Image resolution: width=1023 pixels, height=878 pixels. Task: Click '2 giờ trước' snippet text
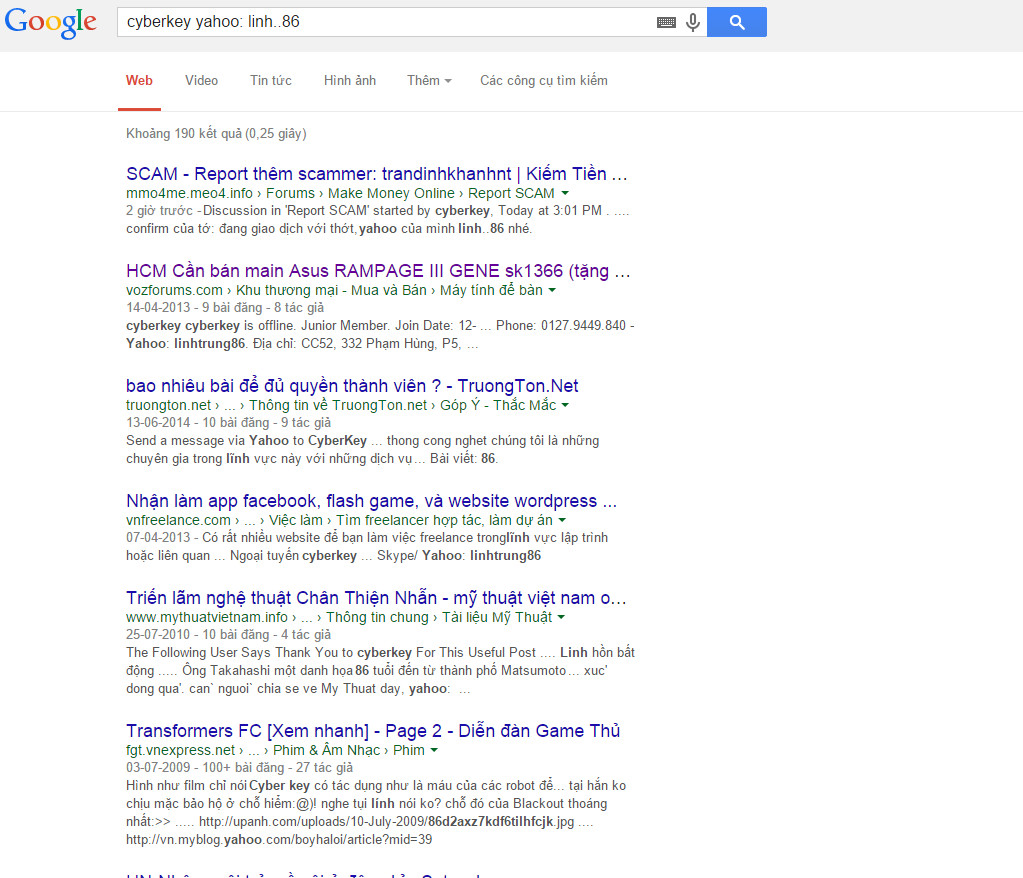click(x=159, y=211)
